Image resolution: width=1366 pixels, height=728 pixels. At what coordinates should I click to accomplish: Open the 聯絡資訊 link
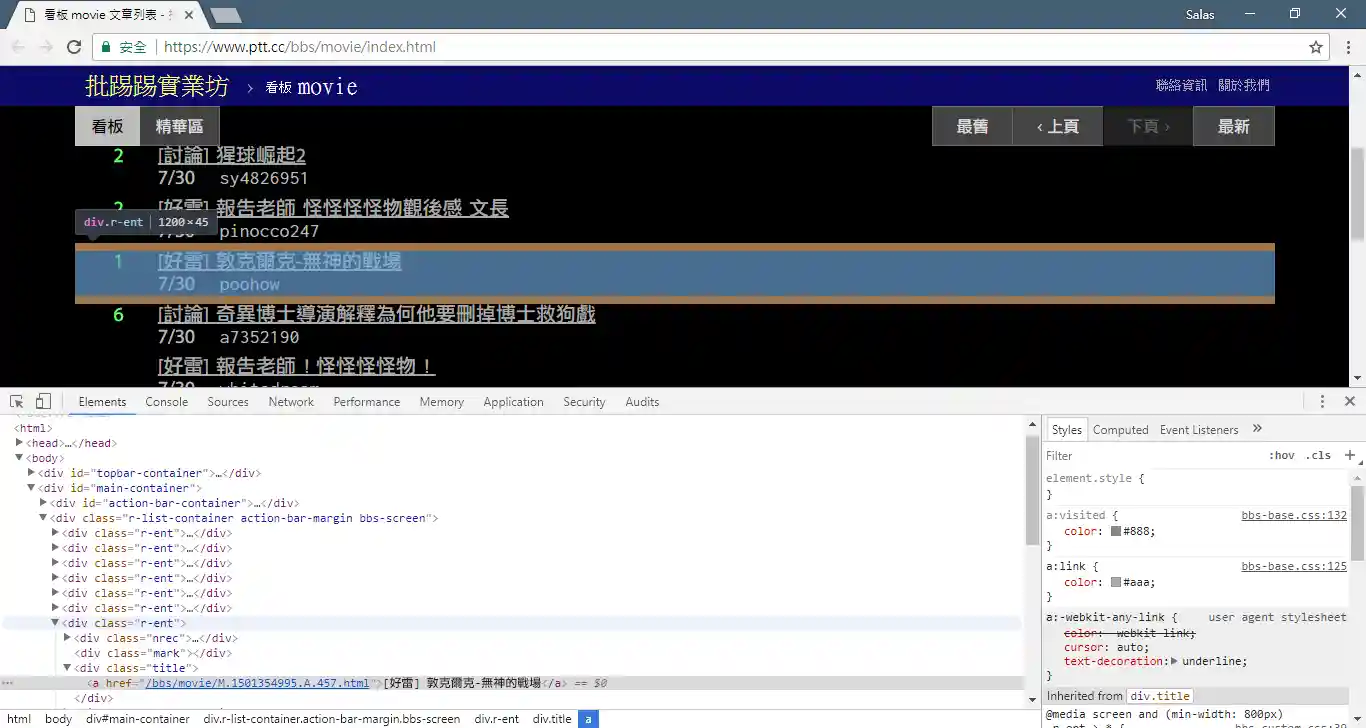1180,85
